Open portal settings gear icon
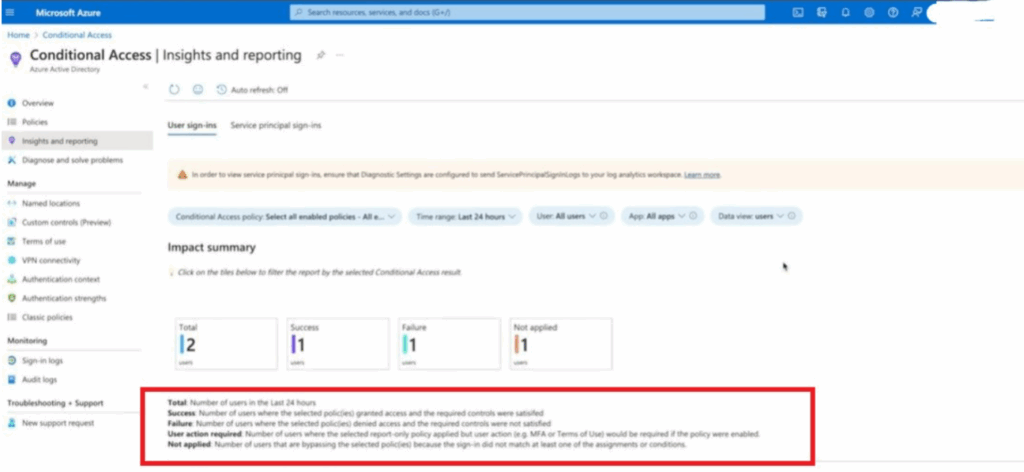1024x472 pixels. 869,12
